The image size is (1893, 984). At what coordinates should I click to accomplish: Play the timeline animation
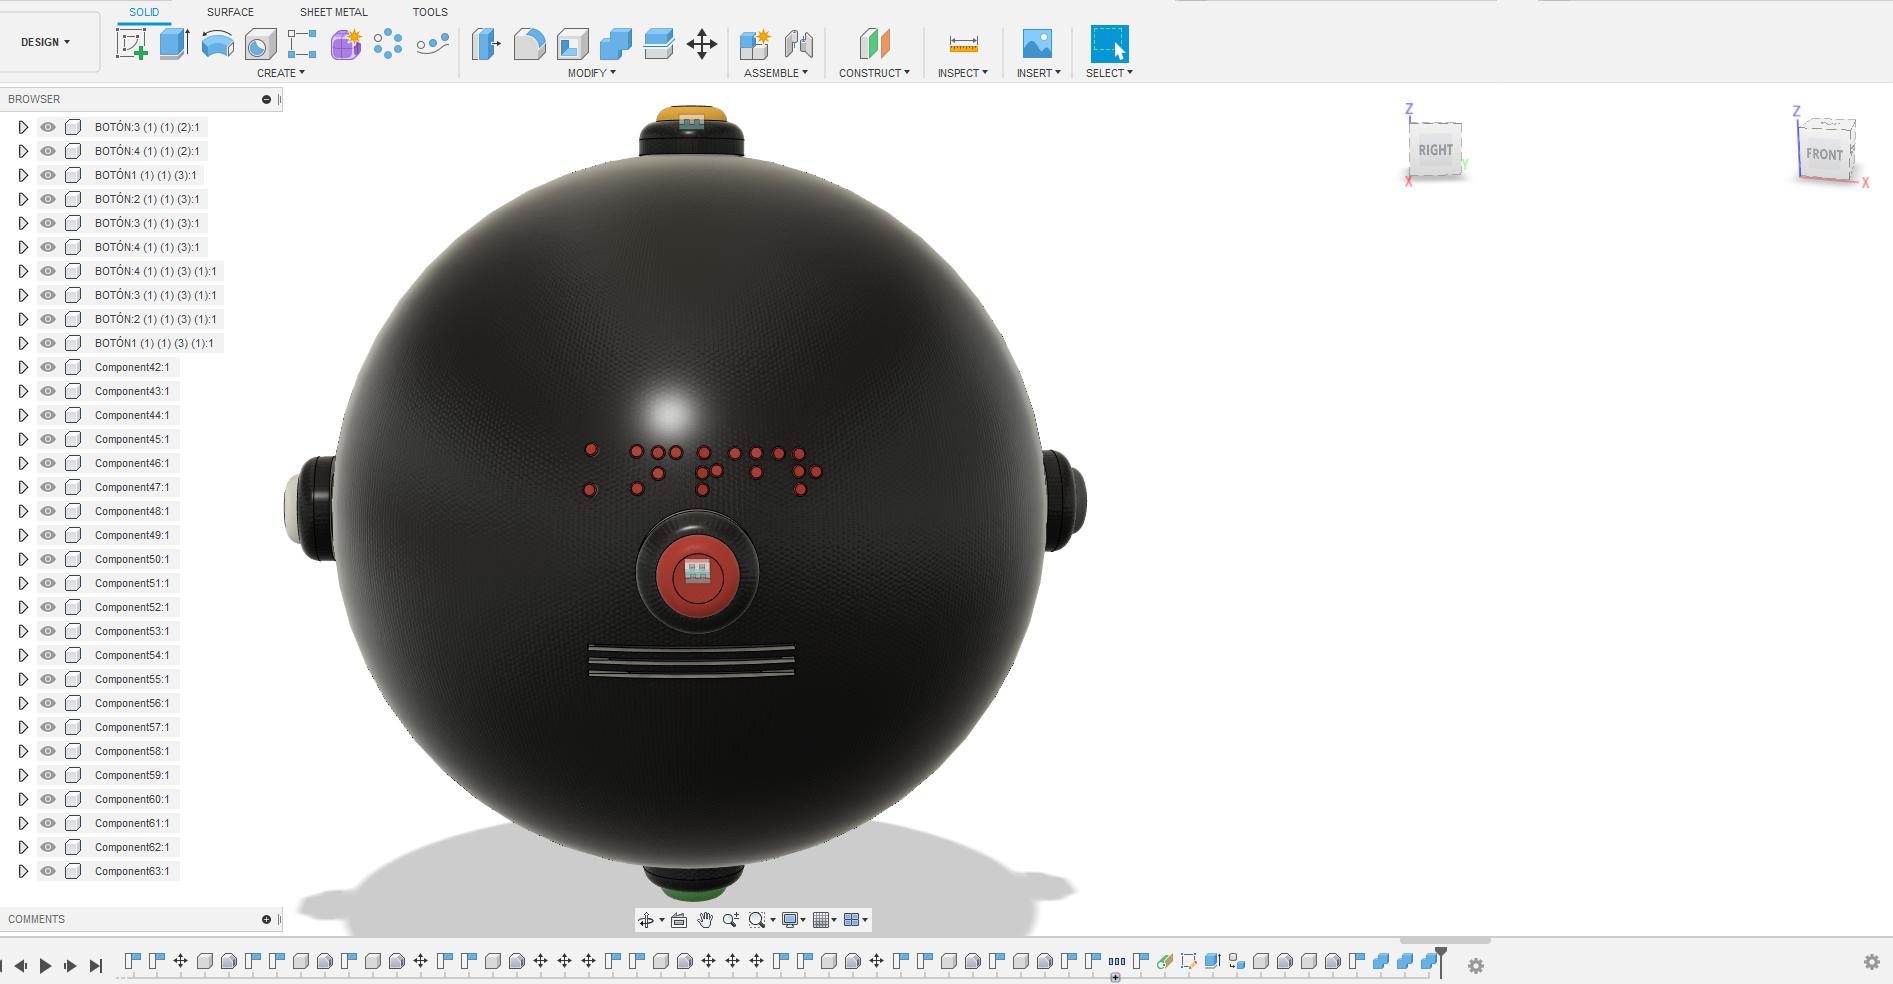tap(45, 965)
